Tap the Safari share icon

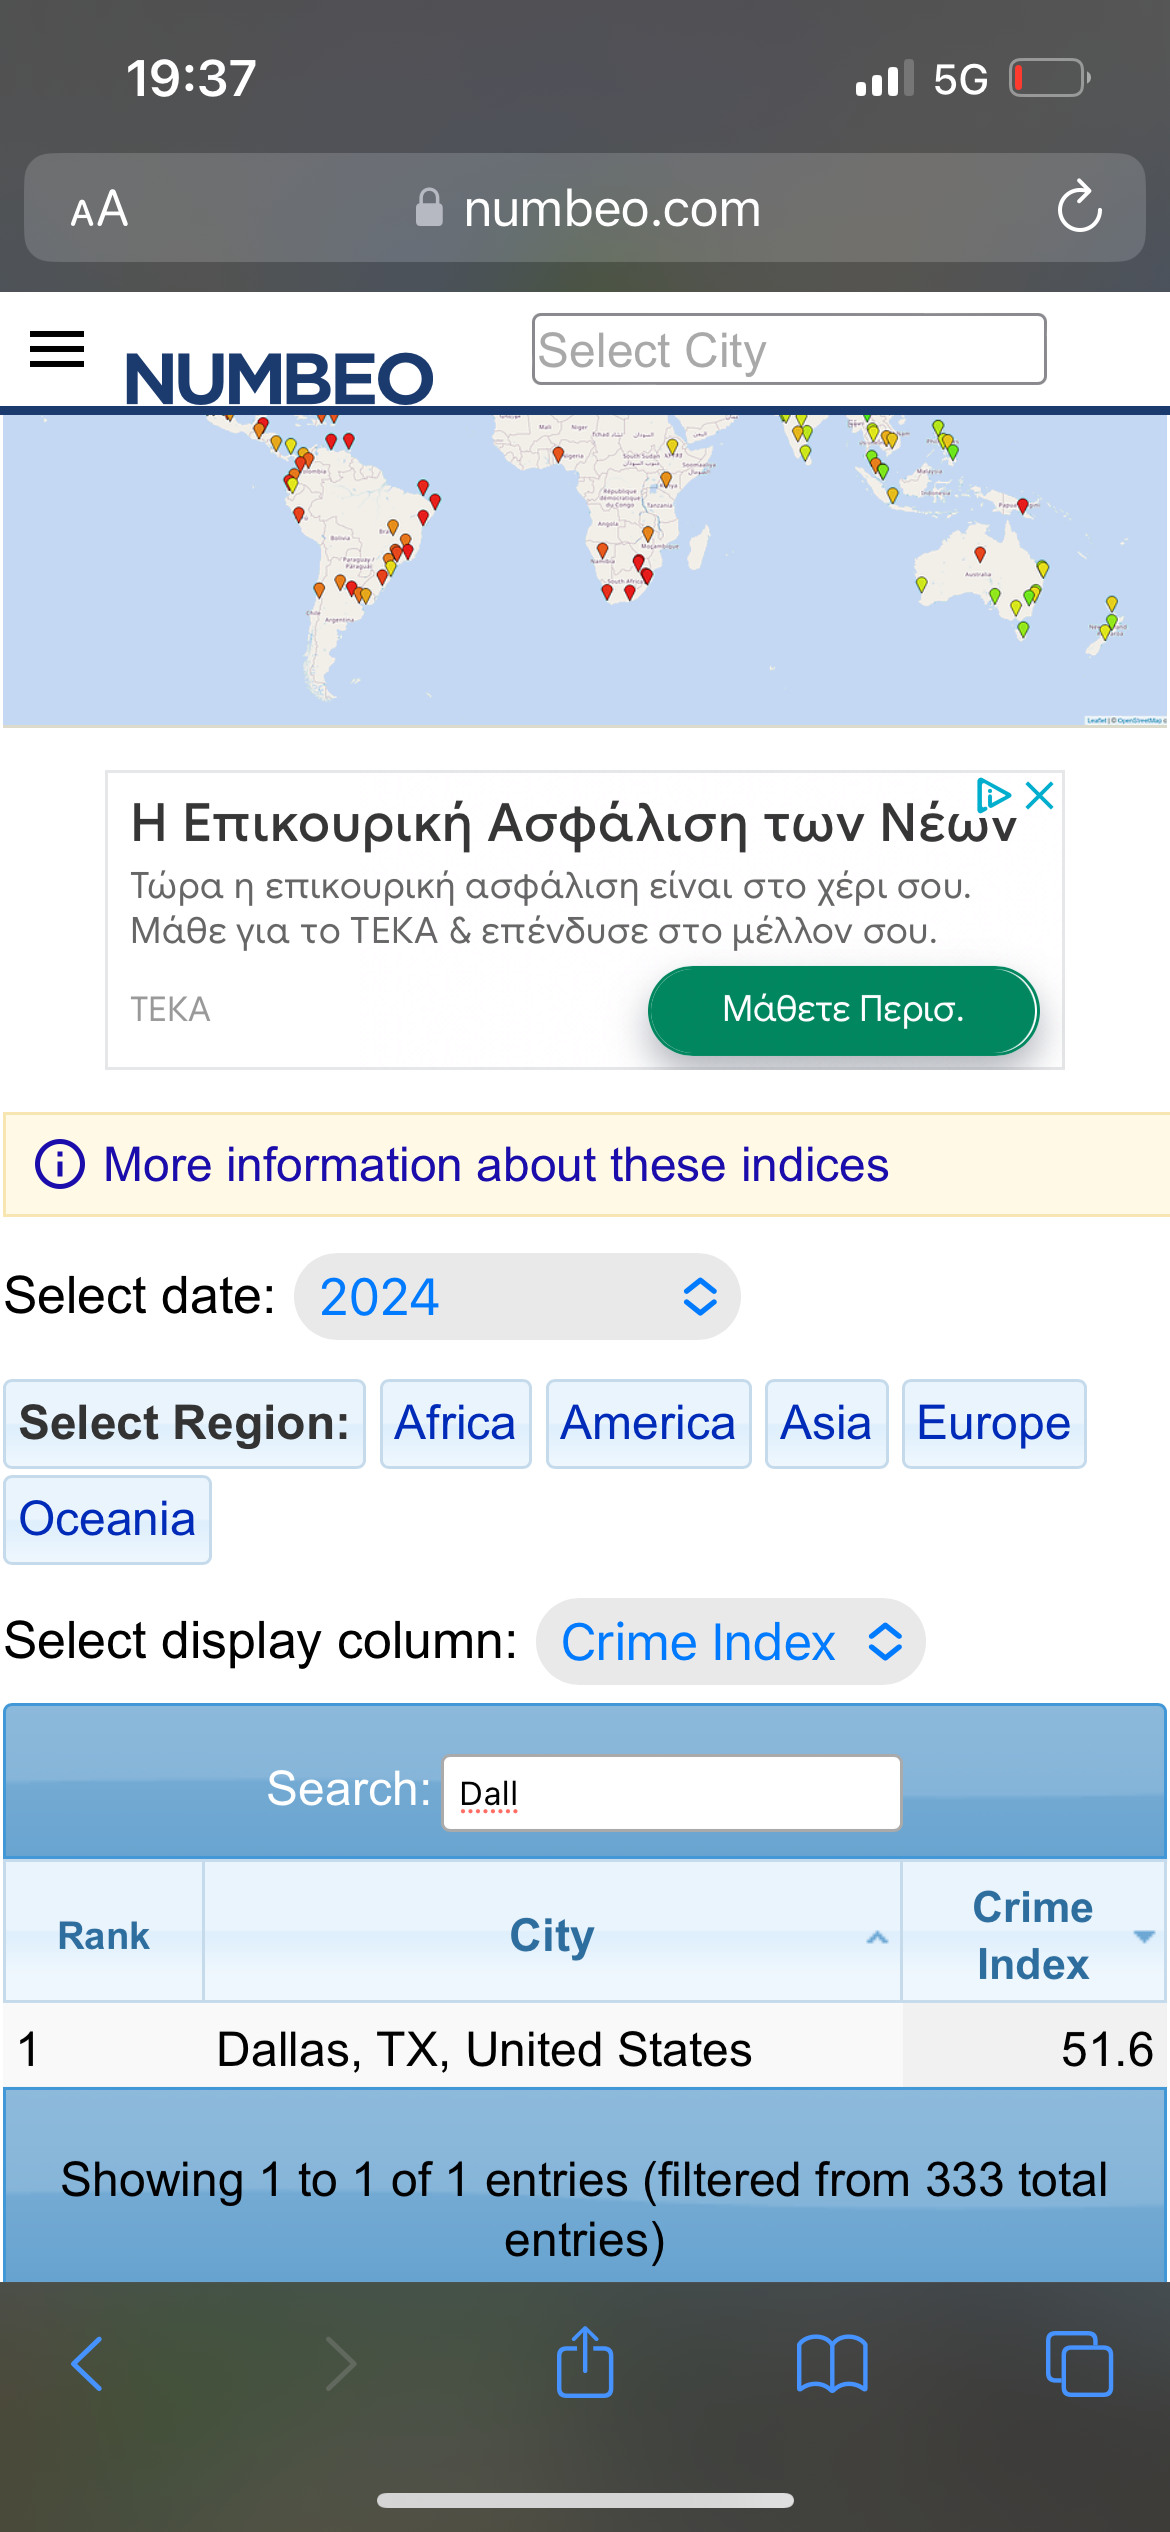coord(585,2362)
